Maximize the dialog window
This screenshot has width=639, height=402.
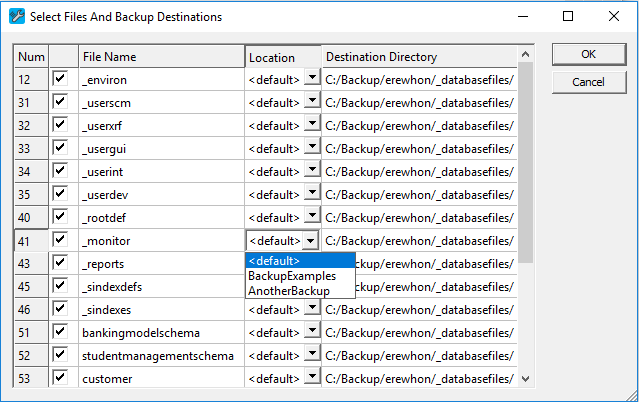point(568,16)
